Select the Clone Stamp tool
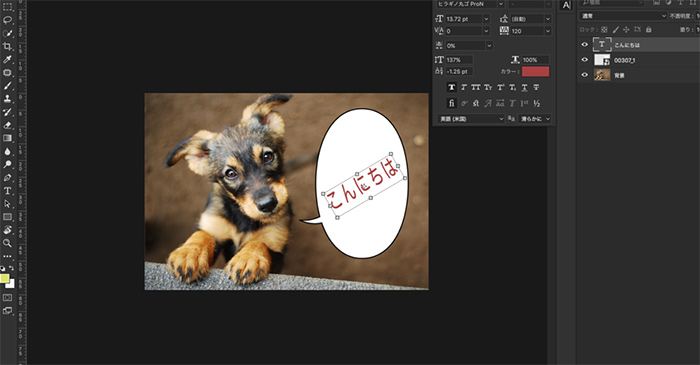The image size is (700, 365). (x=7, y=99)
